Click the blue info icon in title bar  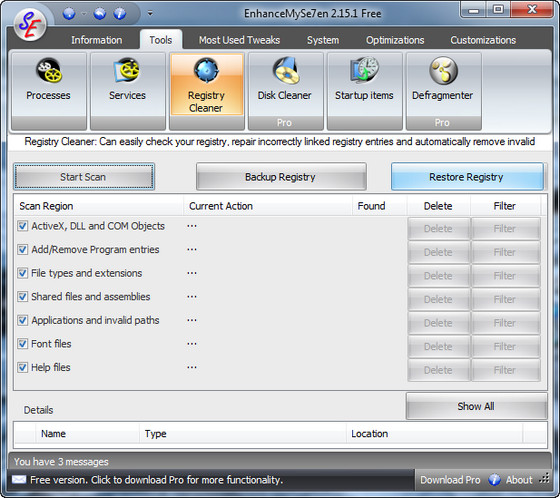[120, 14]
